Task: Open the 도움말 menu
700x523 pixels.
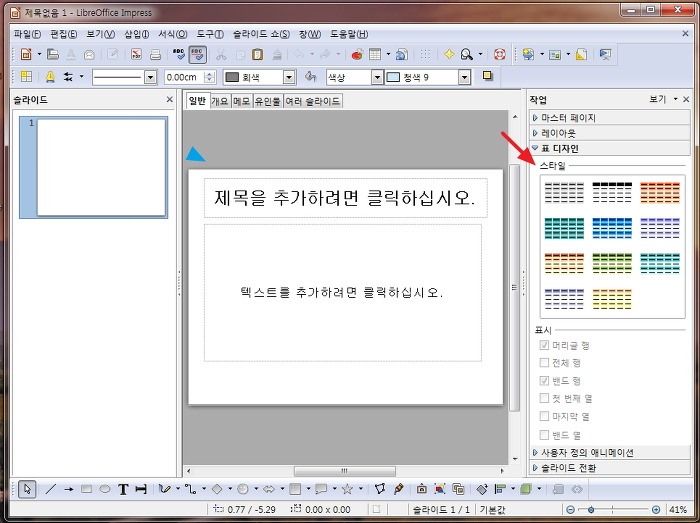Action: [349, 34]
